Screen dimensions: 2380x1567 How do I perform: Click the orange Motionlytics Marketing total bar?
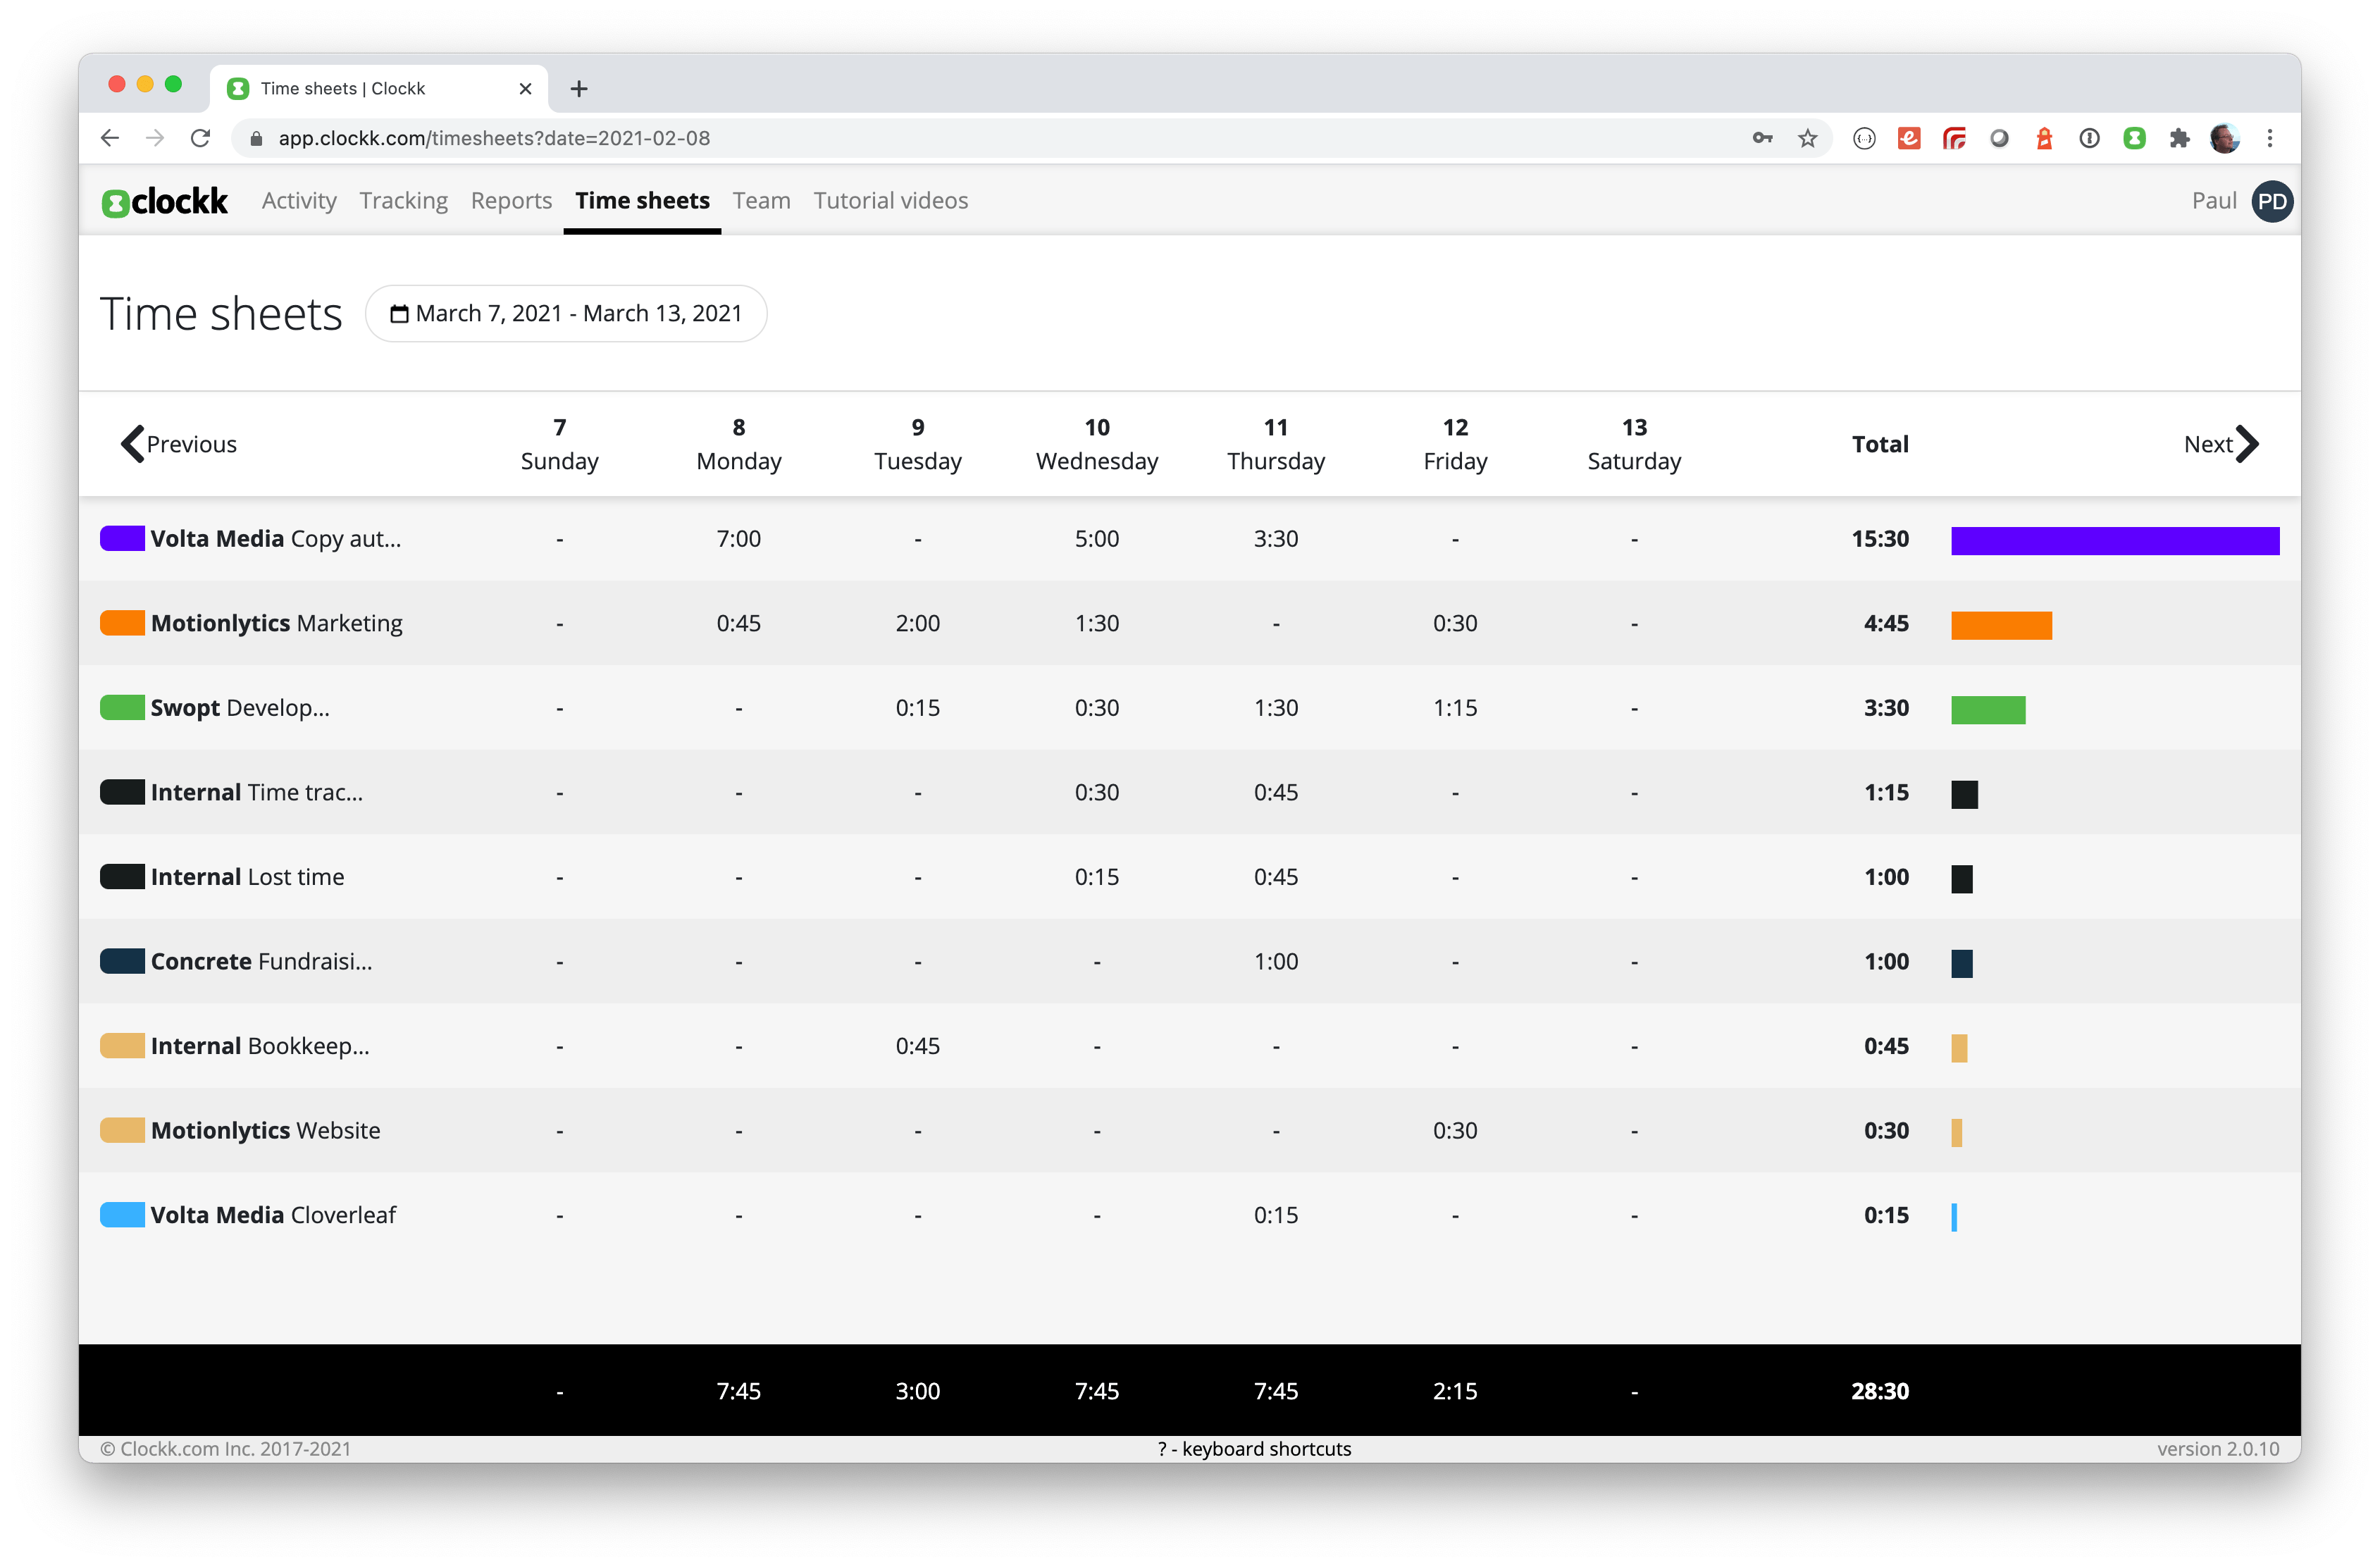pos(2001,625)
